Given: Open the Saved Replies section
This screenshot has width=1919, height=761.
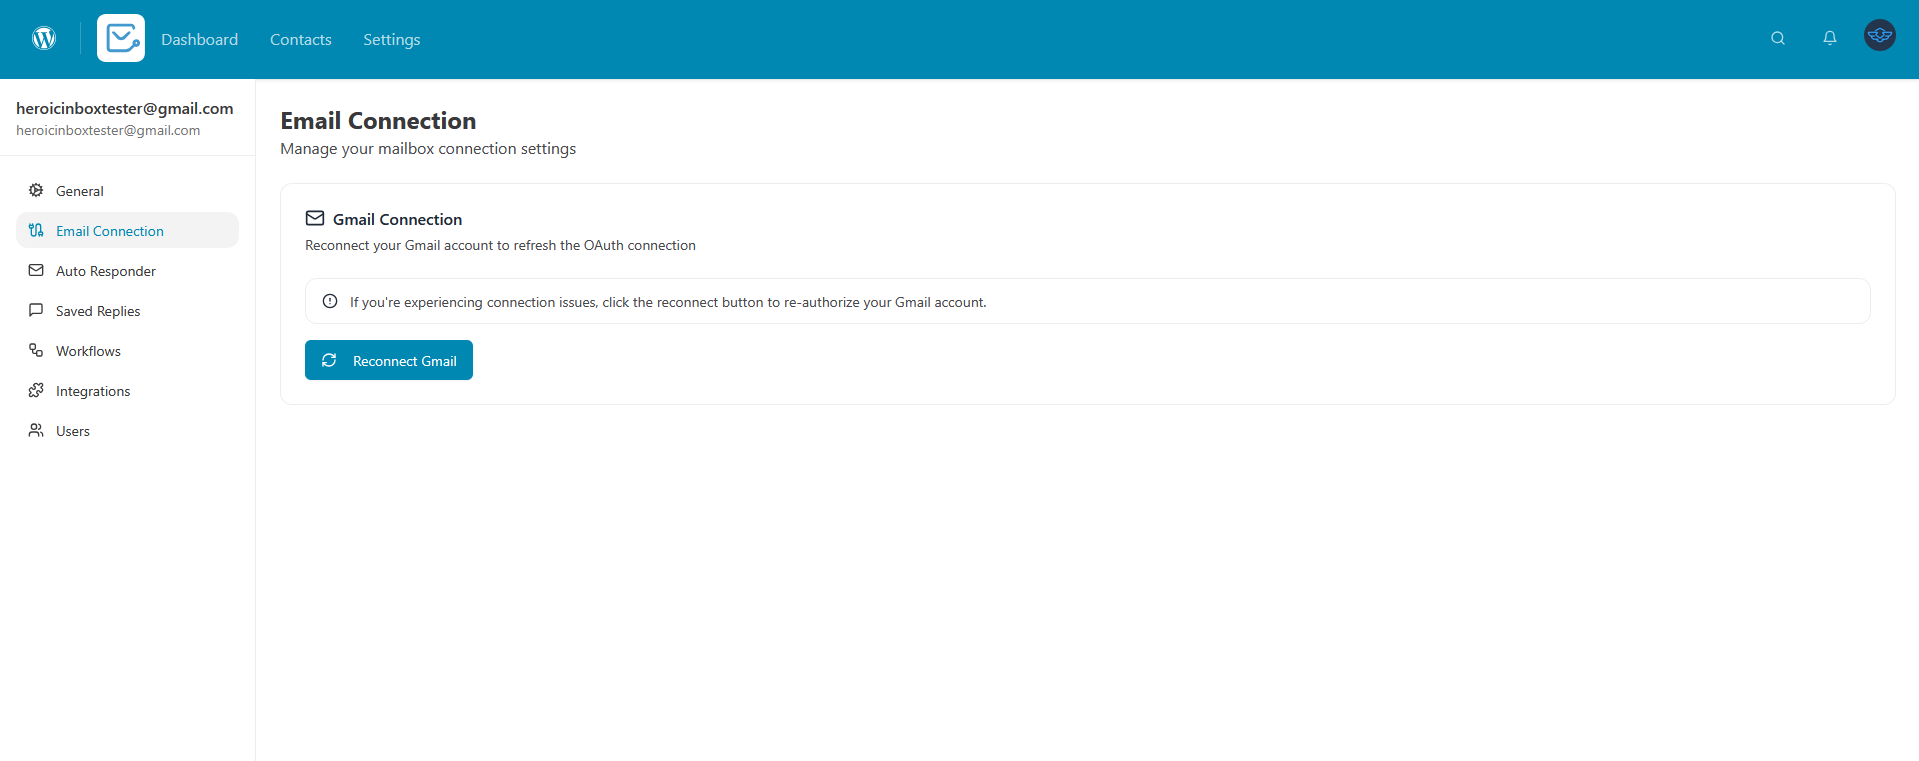Looking at the screenshot, I should point(98,311).
